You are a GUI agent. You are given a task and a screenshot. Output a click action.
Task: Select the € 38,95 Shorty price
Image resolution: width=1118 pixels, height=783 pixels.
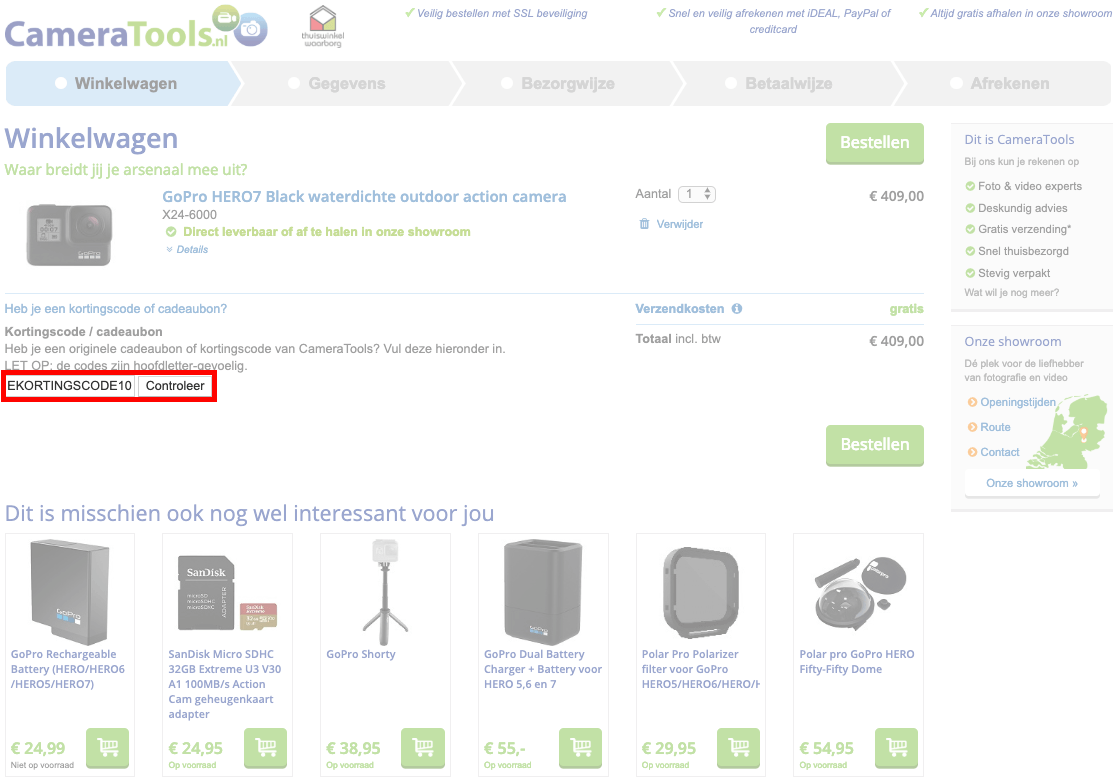(x=353, y=748)
